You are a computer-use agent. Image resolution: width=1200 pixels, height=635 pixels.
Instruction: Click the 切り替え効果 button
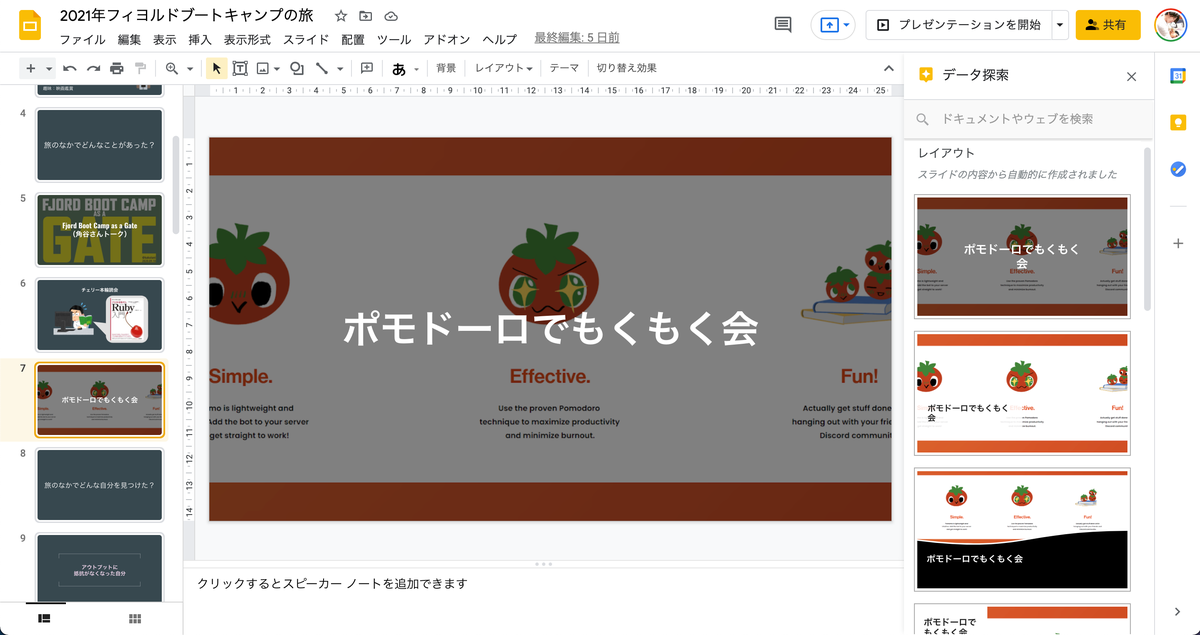point(627,68)
